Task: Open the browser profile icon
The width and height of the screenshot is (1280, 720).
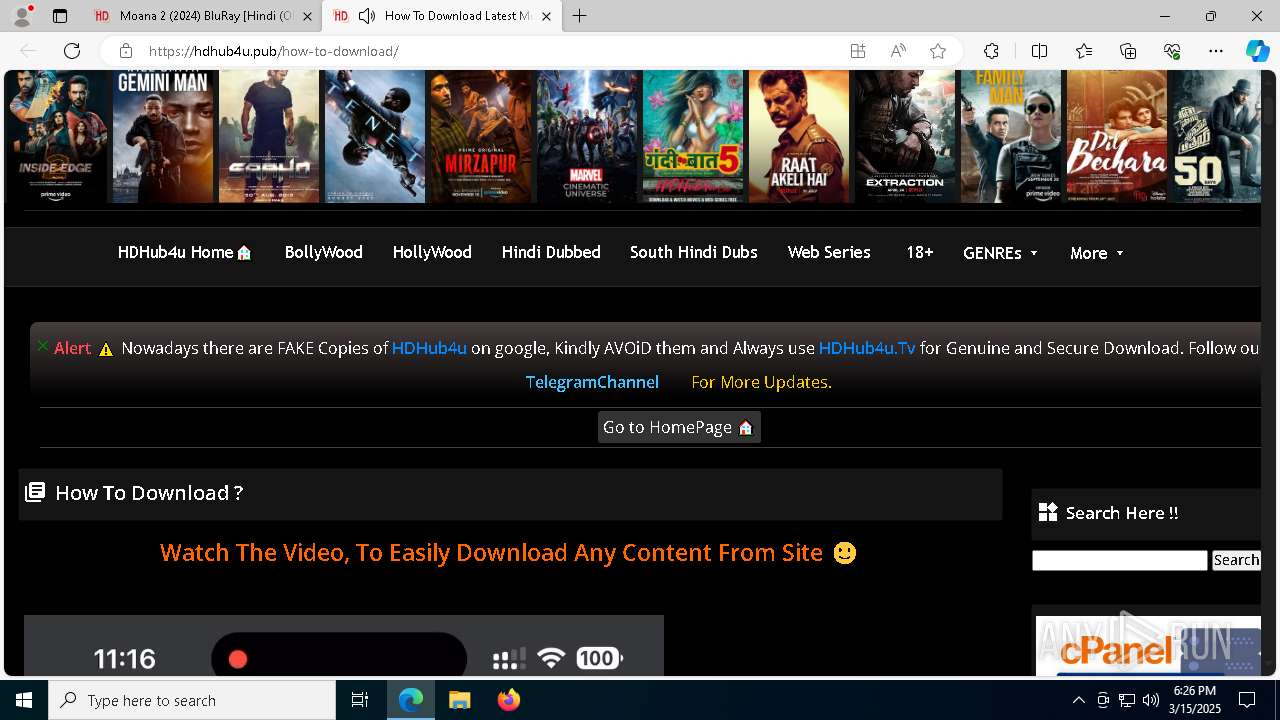Action: 22,16
